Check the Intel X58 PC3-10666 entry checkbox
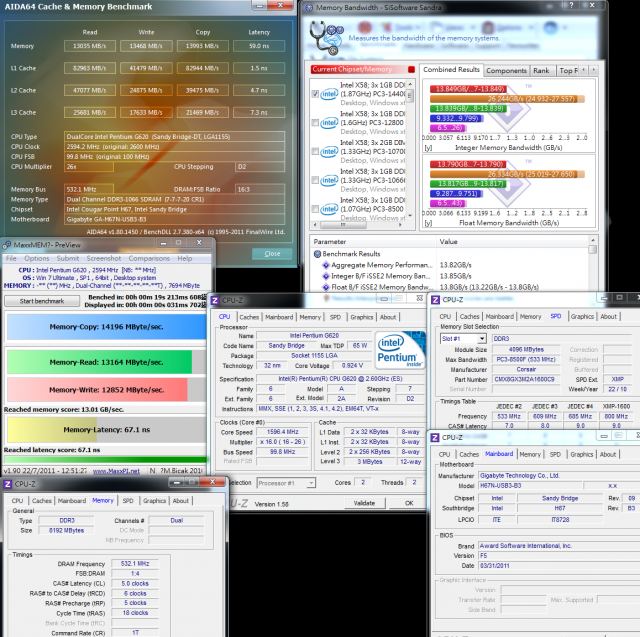 [315, 180]
